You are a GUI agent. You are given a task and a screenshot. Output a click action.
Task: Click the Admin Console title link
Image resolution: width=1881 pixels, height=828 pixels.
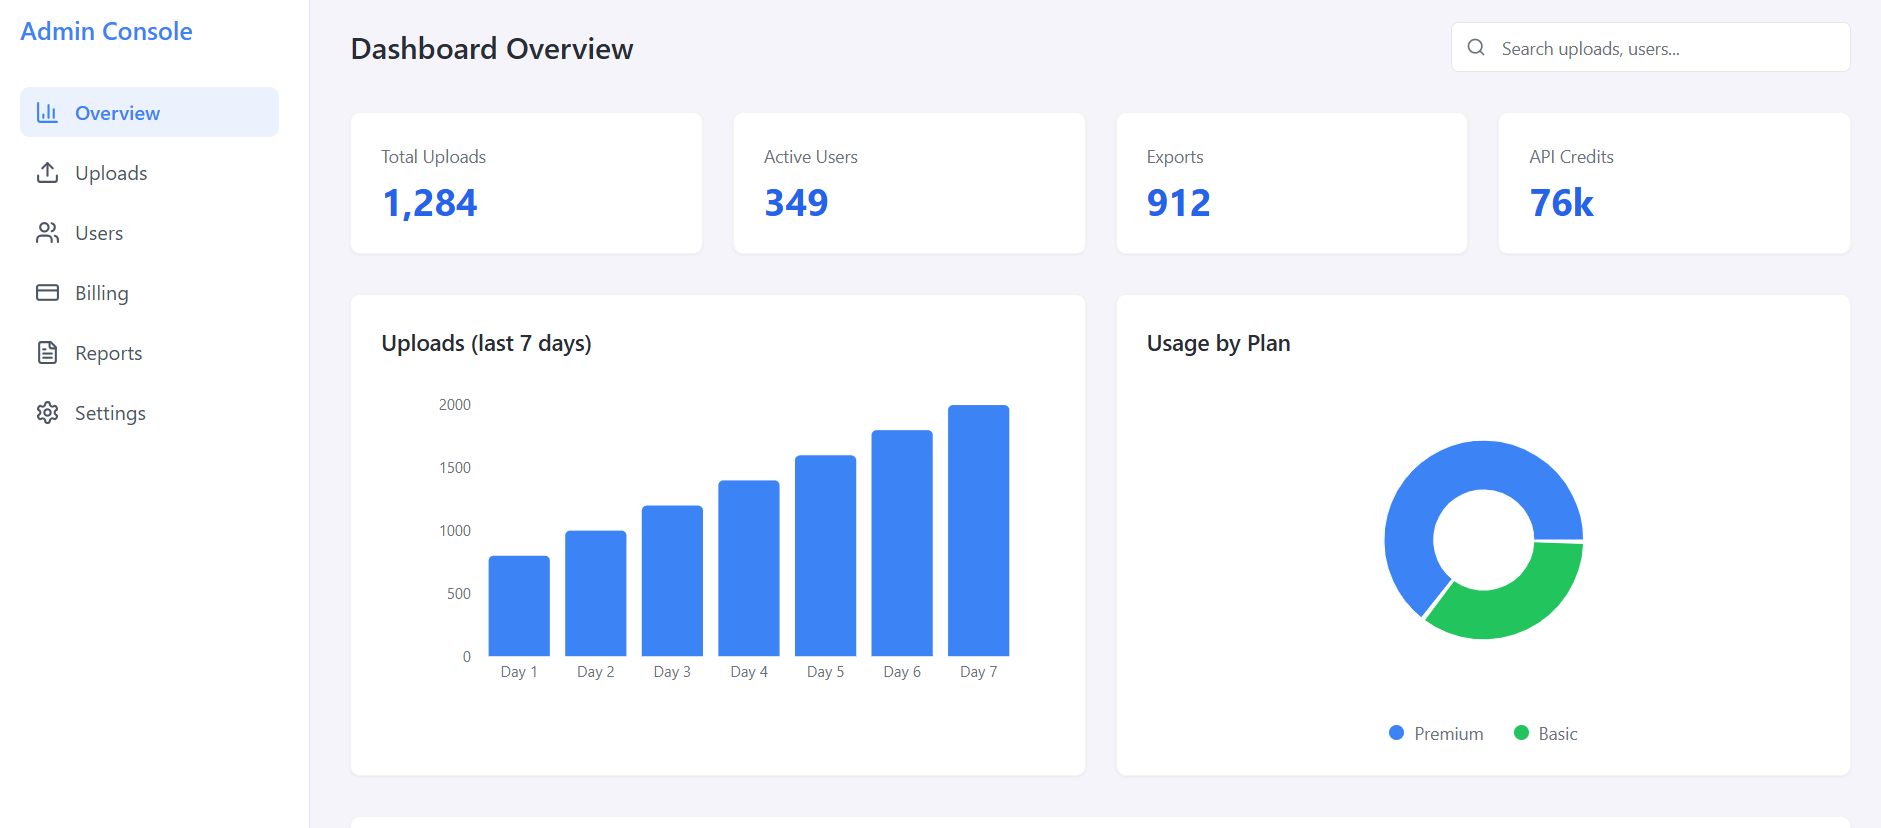pos(106,31)
